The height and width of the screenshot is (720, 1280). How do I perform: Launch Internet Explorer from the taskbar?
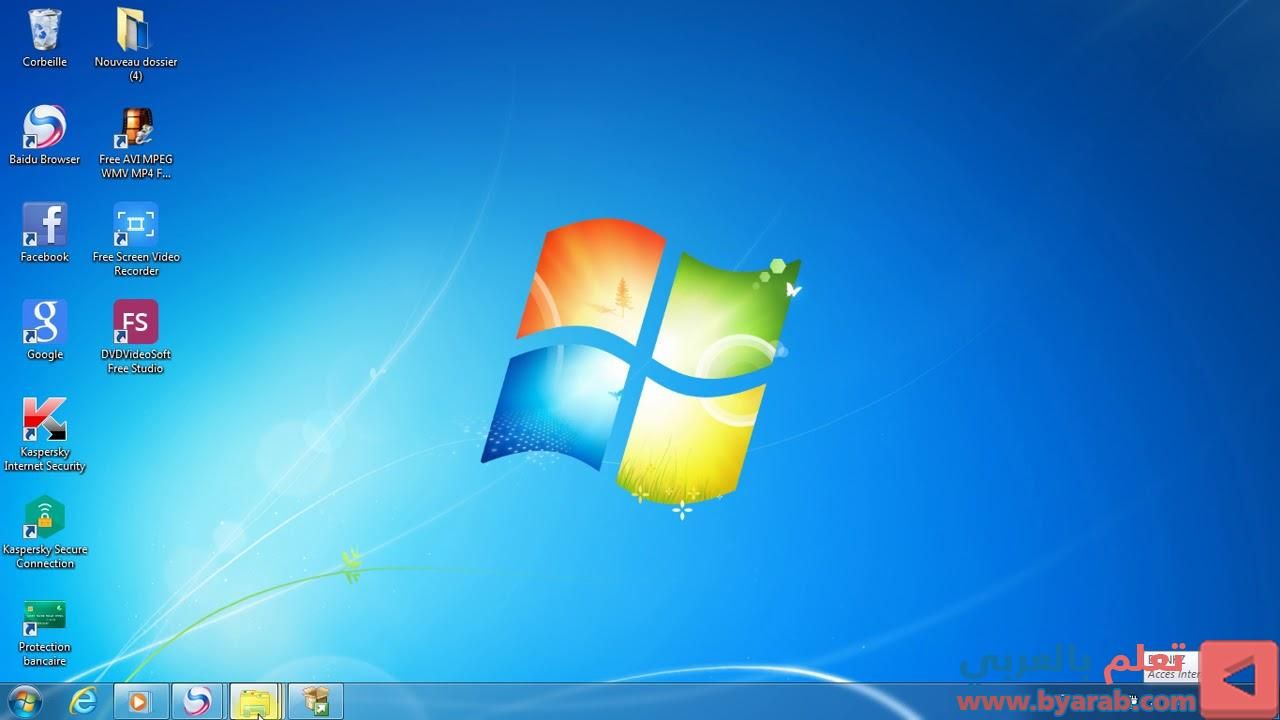click(x=83, y=701)
